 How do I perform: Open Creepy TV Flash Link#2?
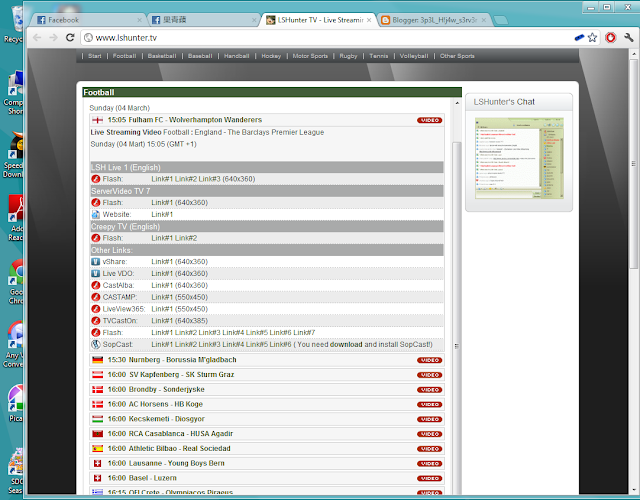pyautogui.click(x=185, y=238)
